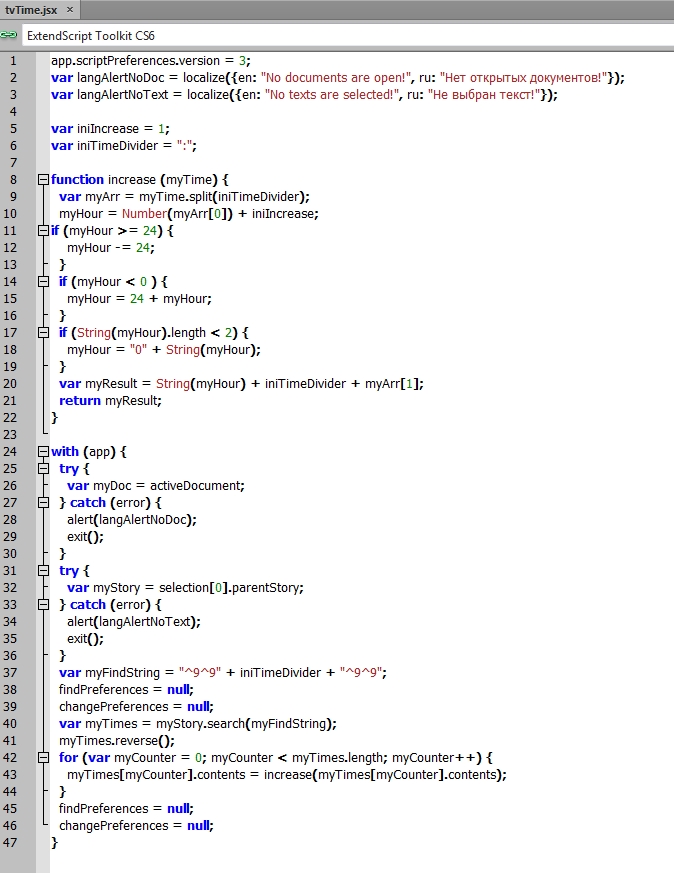The height and width of the screenshot is (873, 674).
Task: Collapse the first try block at line 25
Action: 43,469
